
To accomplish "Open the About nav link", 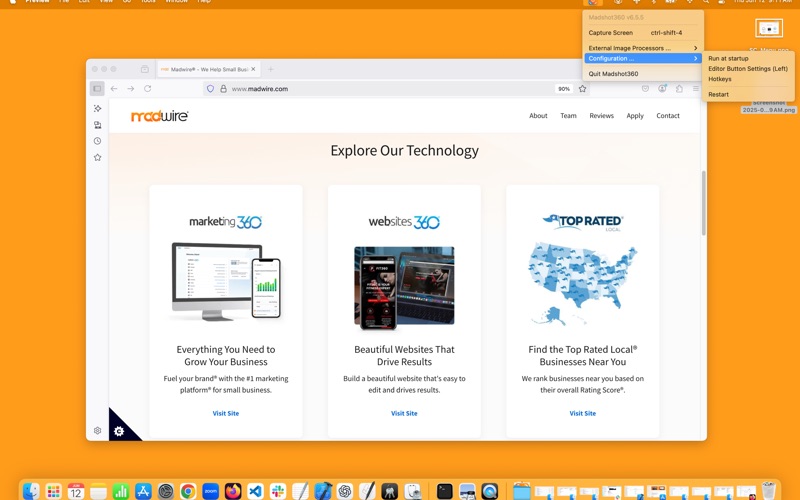I will pos(538,116).
